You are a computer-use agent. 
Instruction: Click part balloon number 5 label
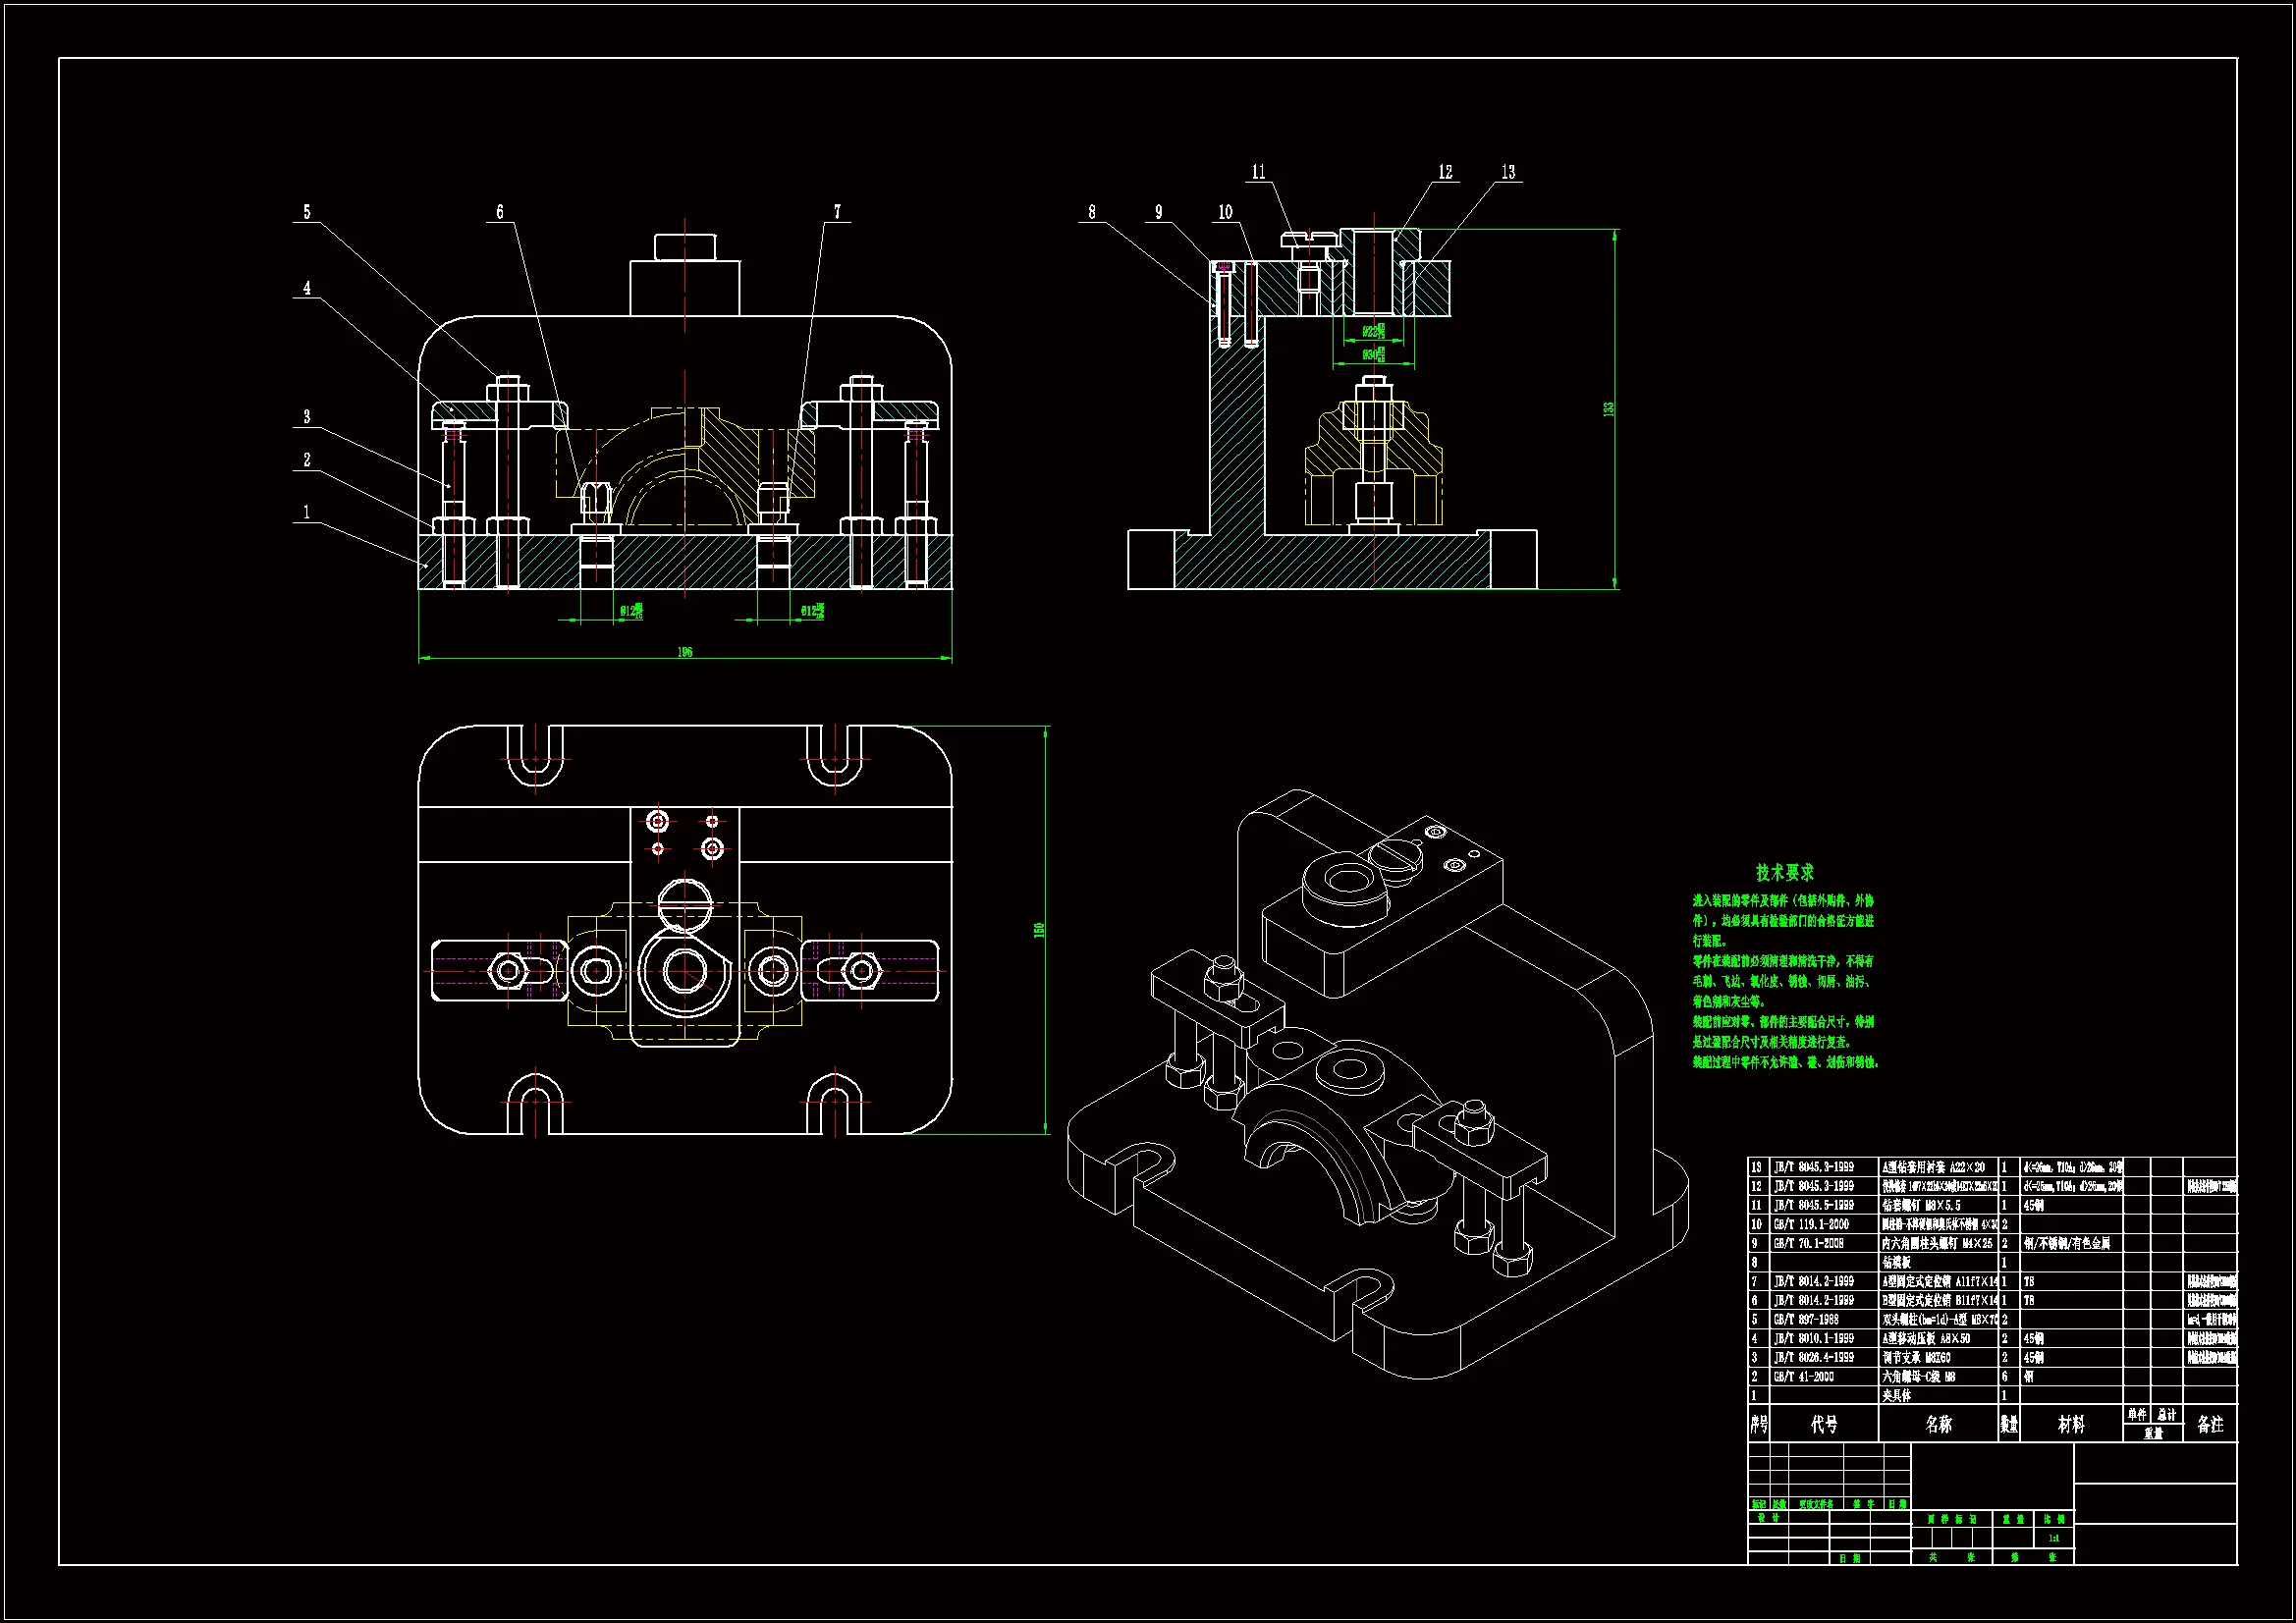click(307, 212)
